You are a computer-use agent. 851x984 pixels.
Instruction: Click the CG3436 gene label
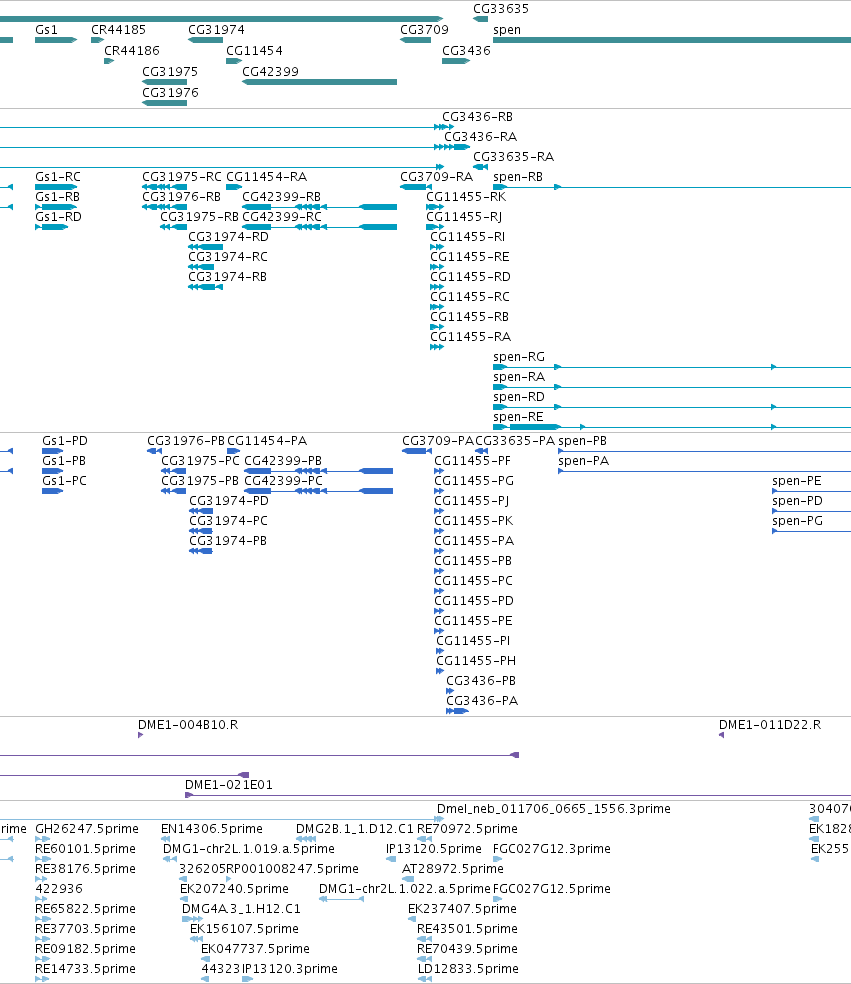point(466,50)
